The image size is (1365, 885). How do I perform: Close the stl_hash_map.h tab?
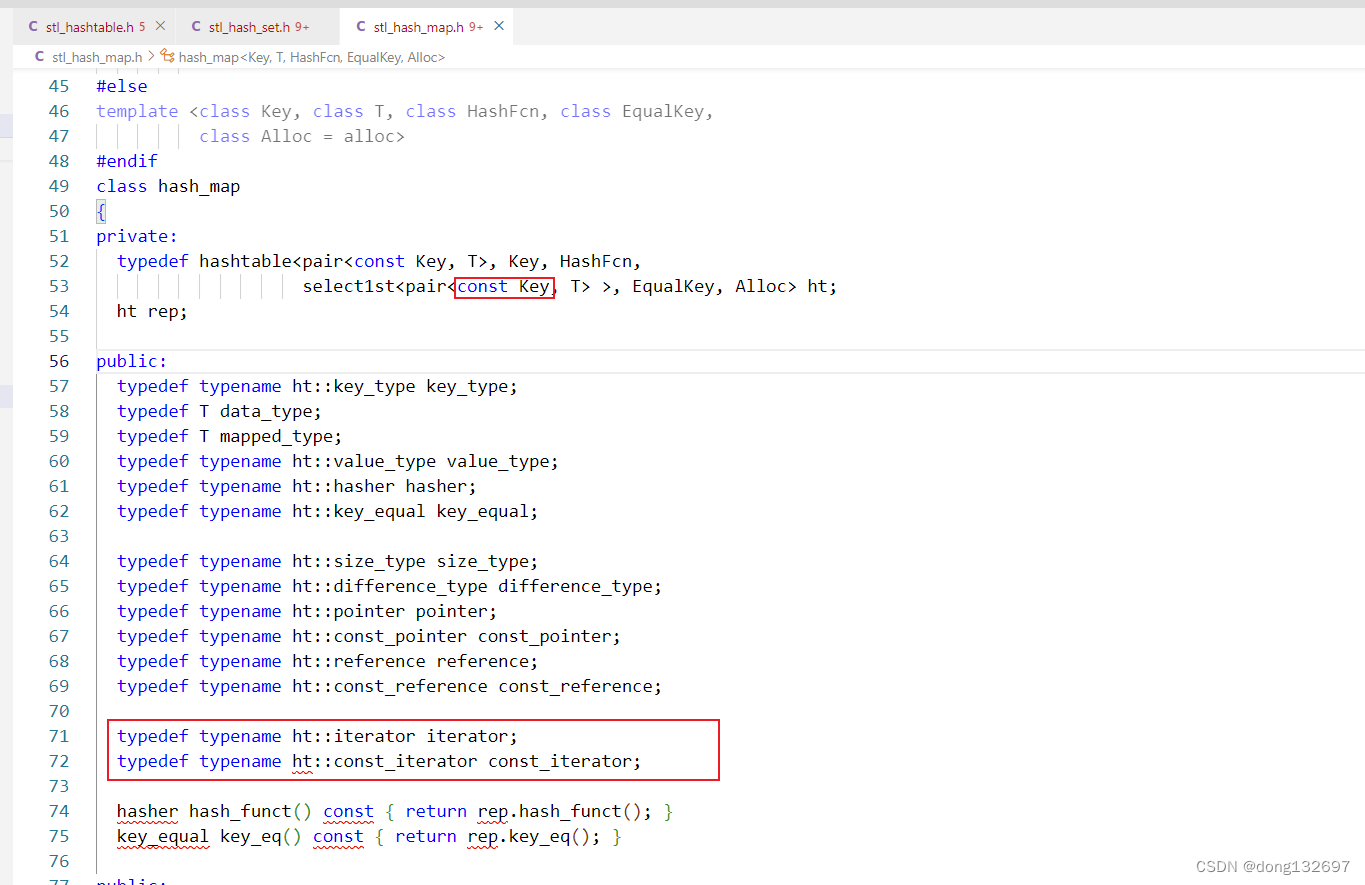pos(499,27)
